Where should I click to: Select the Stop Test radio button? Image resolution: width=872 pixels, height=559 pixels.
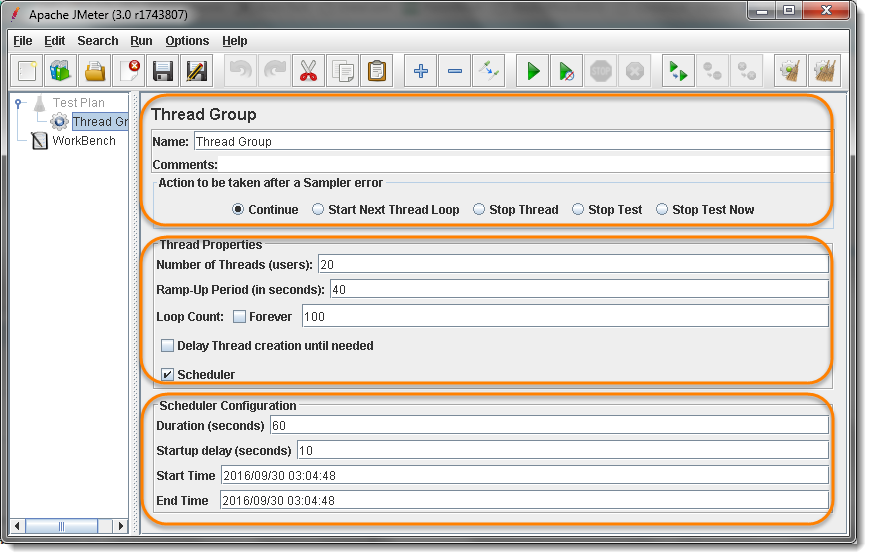578,210
